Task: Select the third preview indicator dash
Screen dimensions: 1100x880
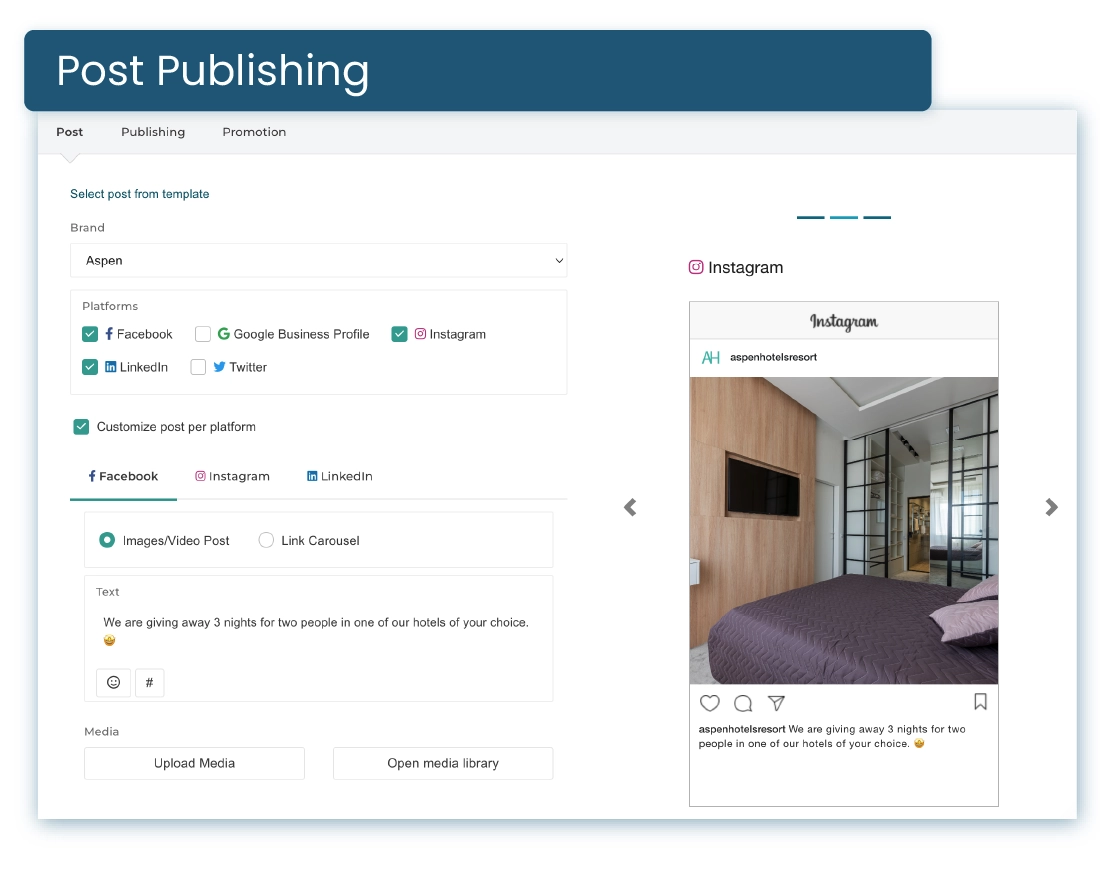Action: [x=877, y=218]
